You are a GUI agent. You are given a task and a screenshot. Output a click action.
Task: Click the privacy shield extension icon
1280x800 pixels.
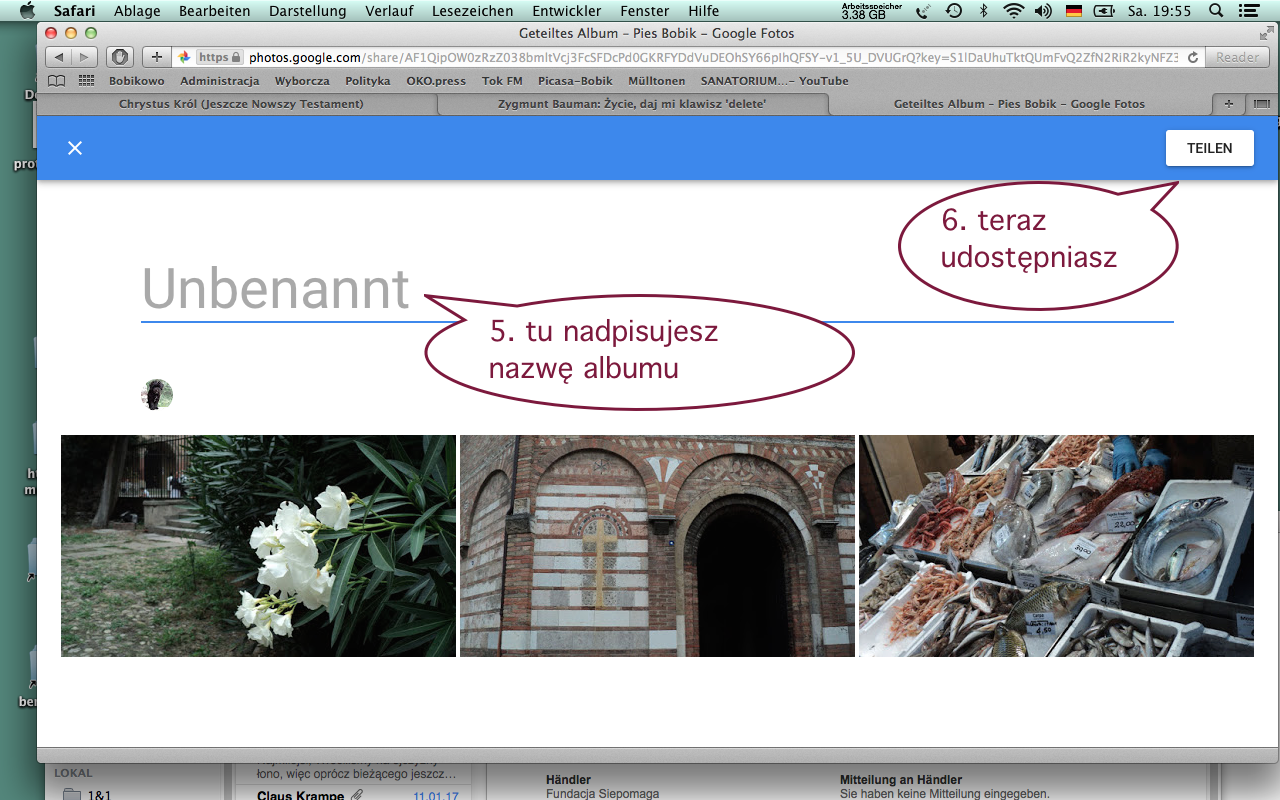click(x=120, y=57)
